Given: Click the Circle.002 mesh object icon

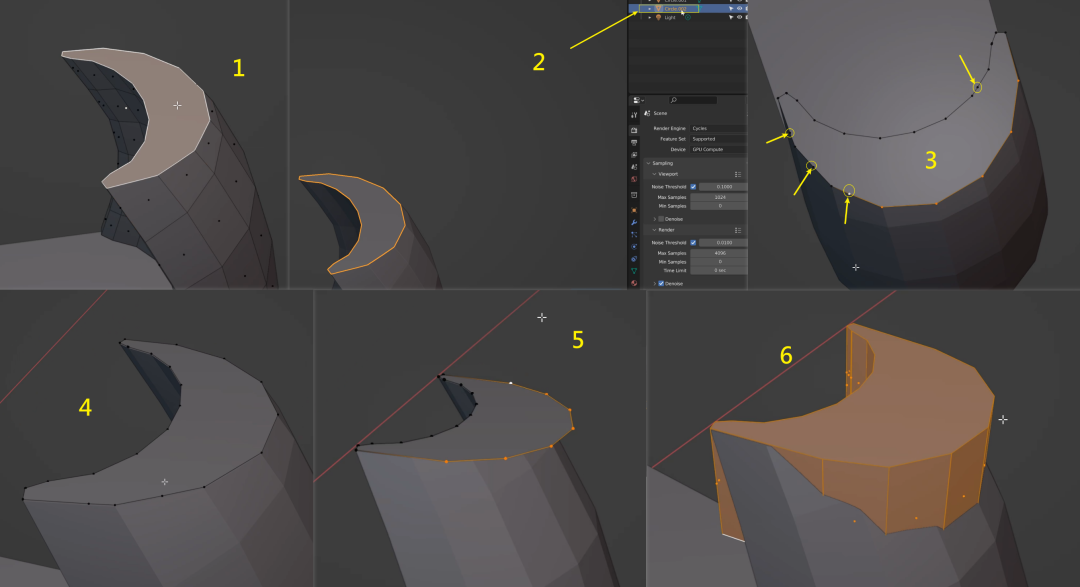Looking at the screenshot, I should (x=658, y=8).
